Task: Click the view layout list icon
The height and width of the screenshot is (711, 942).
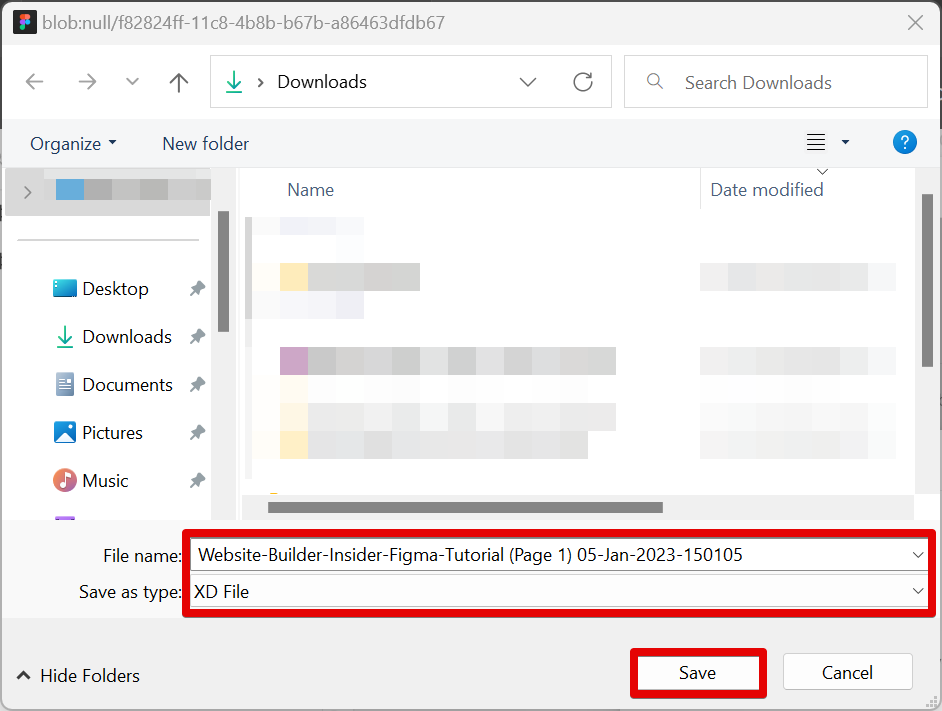Action: [816, 143]
